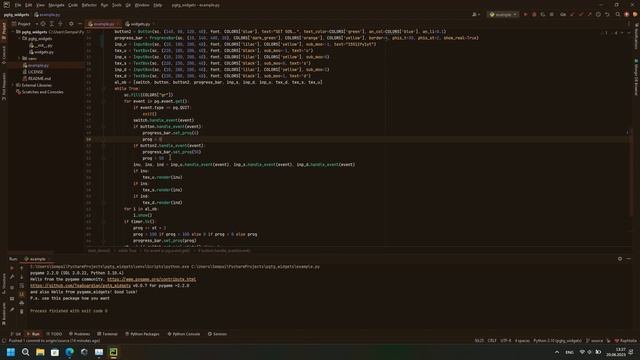Open the Refactor menu
Viewport: 640px width, 360px height.
89,5
